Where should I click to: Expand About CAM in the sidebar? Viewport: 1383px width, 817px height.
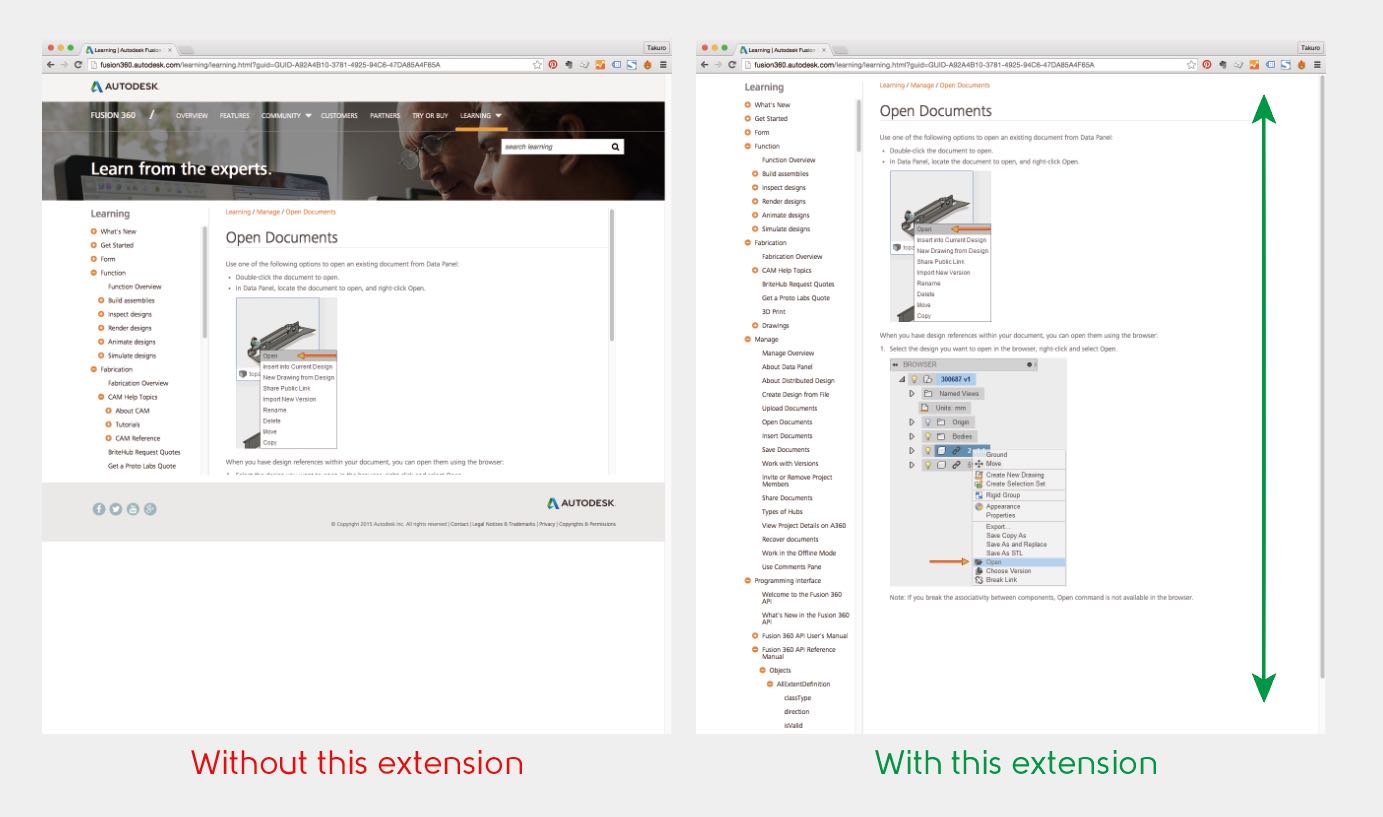[x=108, y=411]
